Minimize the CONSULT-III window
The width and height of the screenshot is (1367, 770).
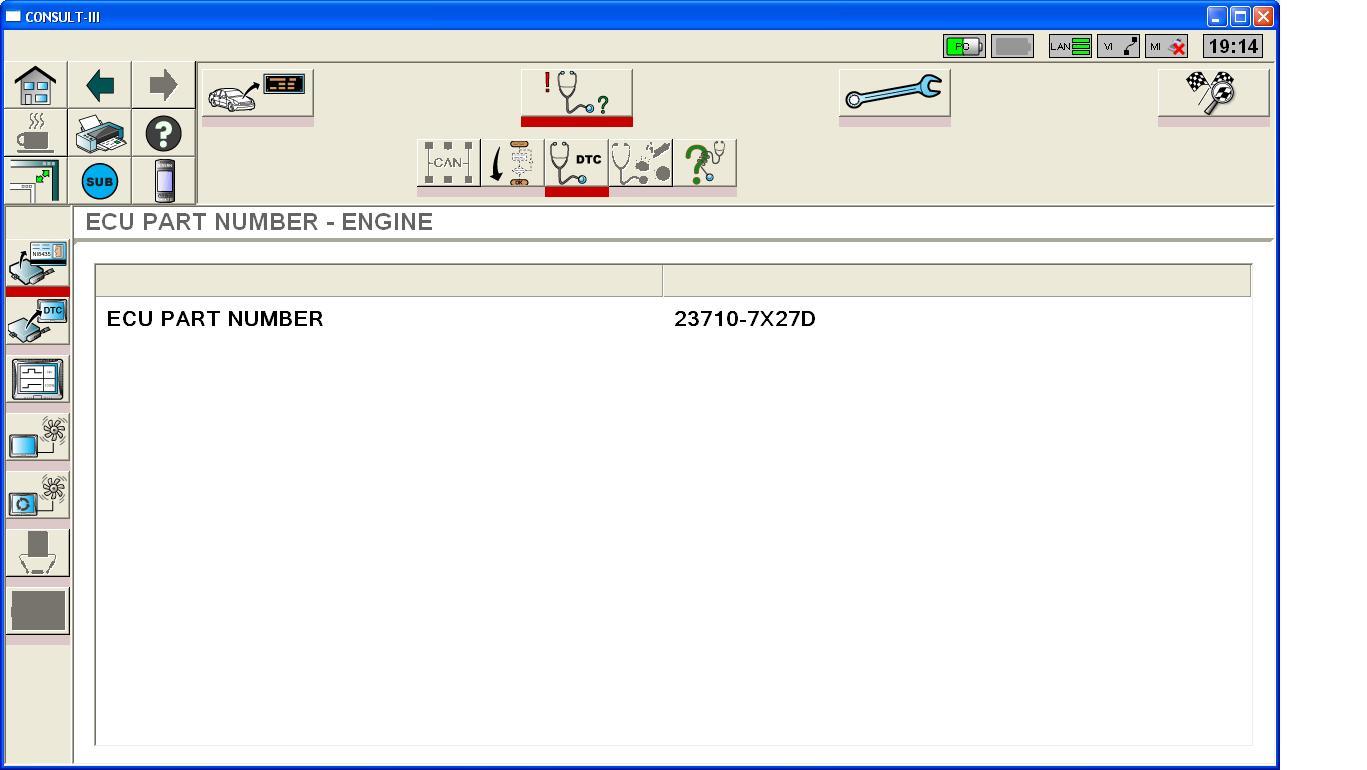(x=1217, y=16)
